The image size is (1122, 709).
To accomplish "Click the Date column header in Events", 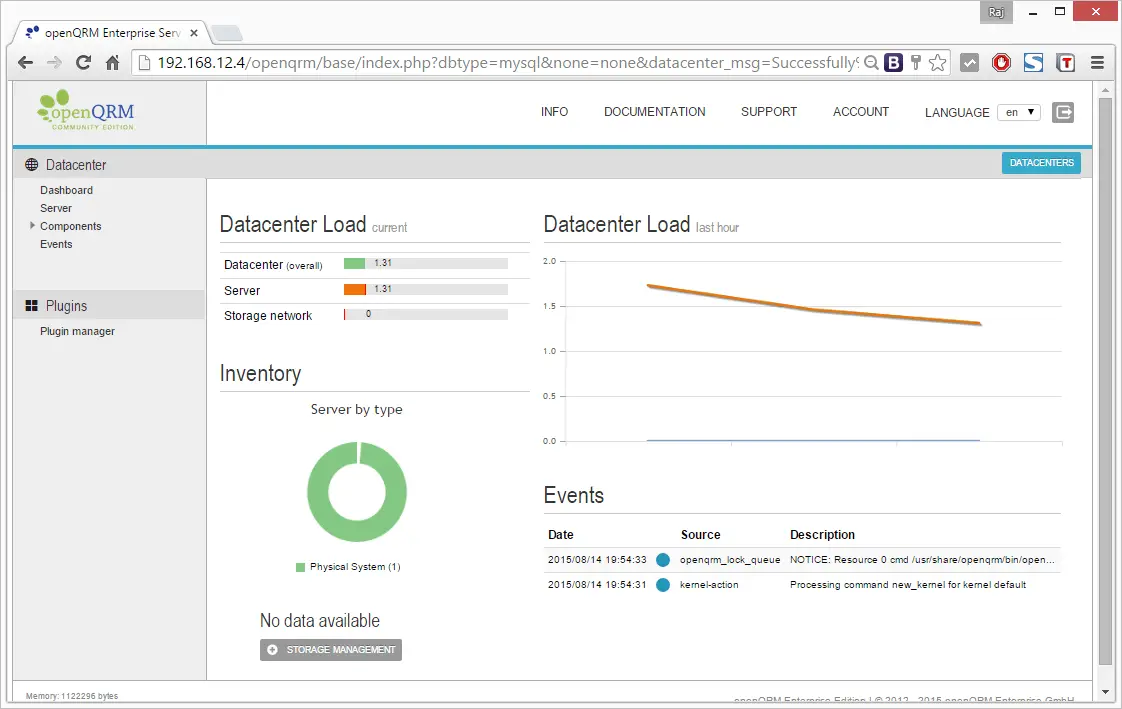I will [561, 534].
